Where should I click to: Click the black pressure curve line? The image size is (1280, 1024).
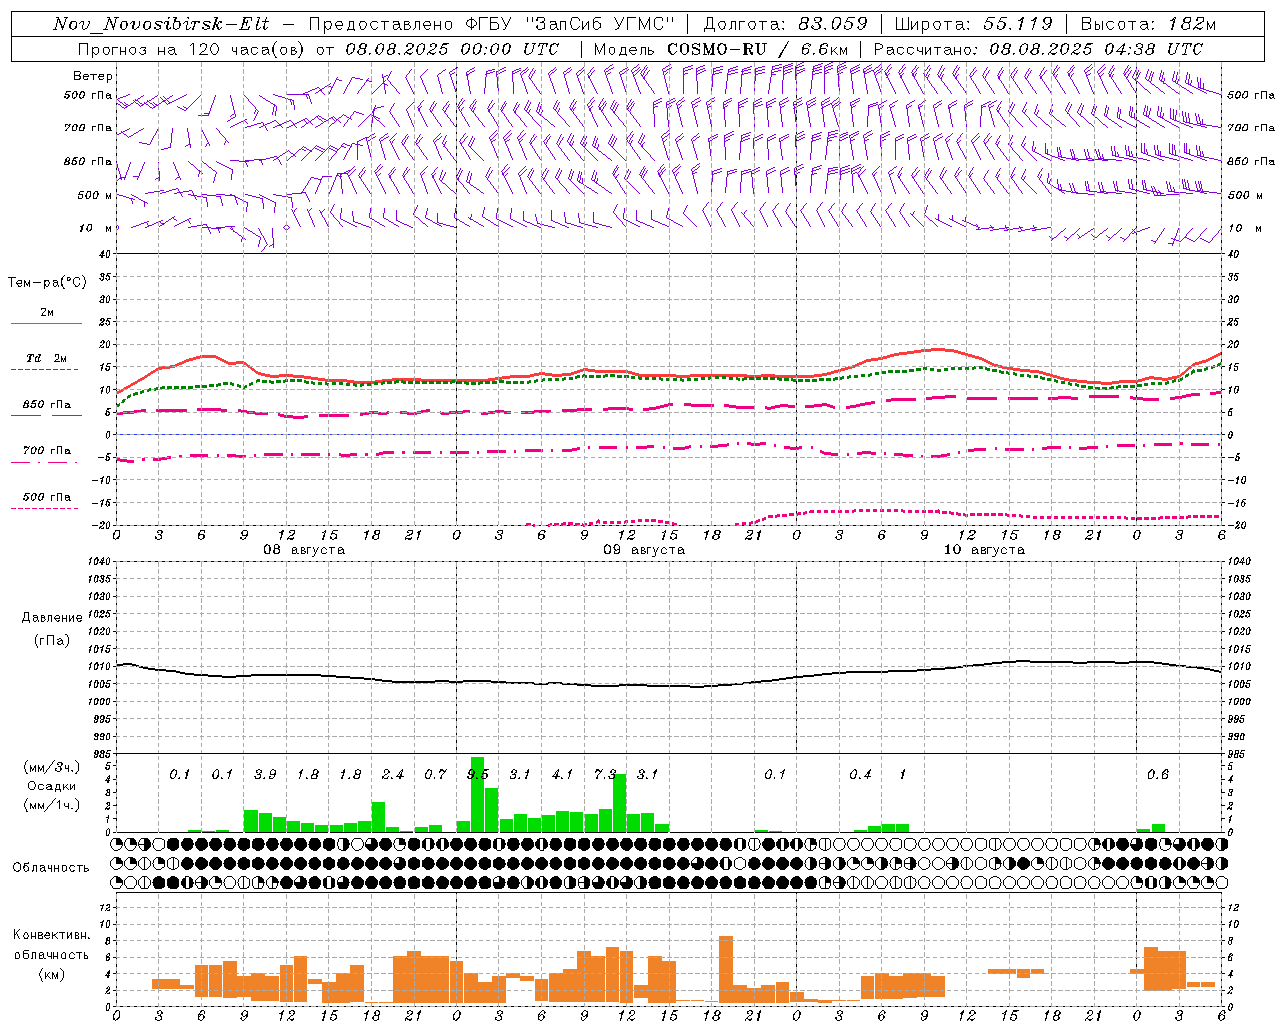[668, 685]
